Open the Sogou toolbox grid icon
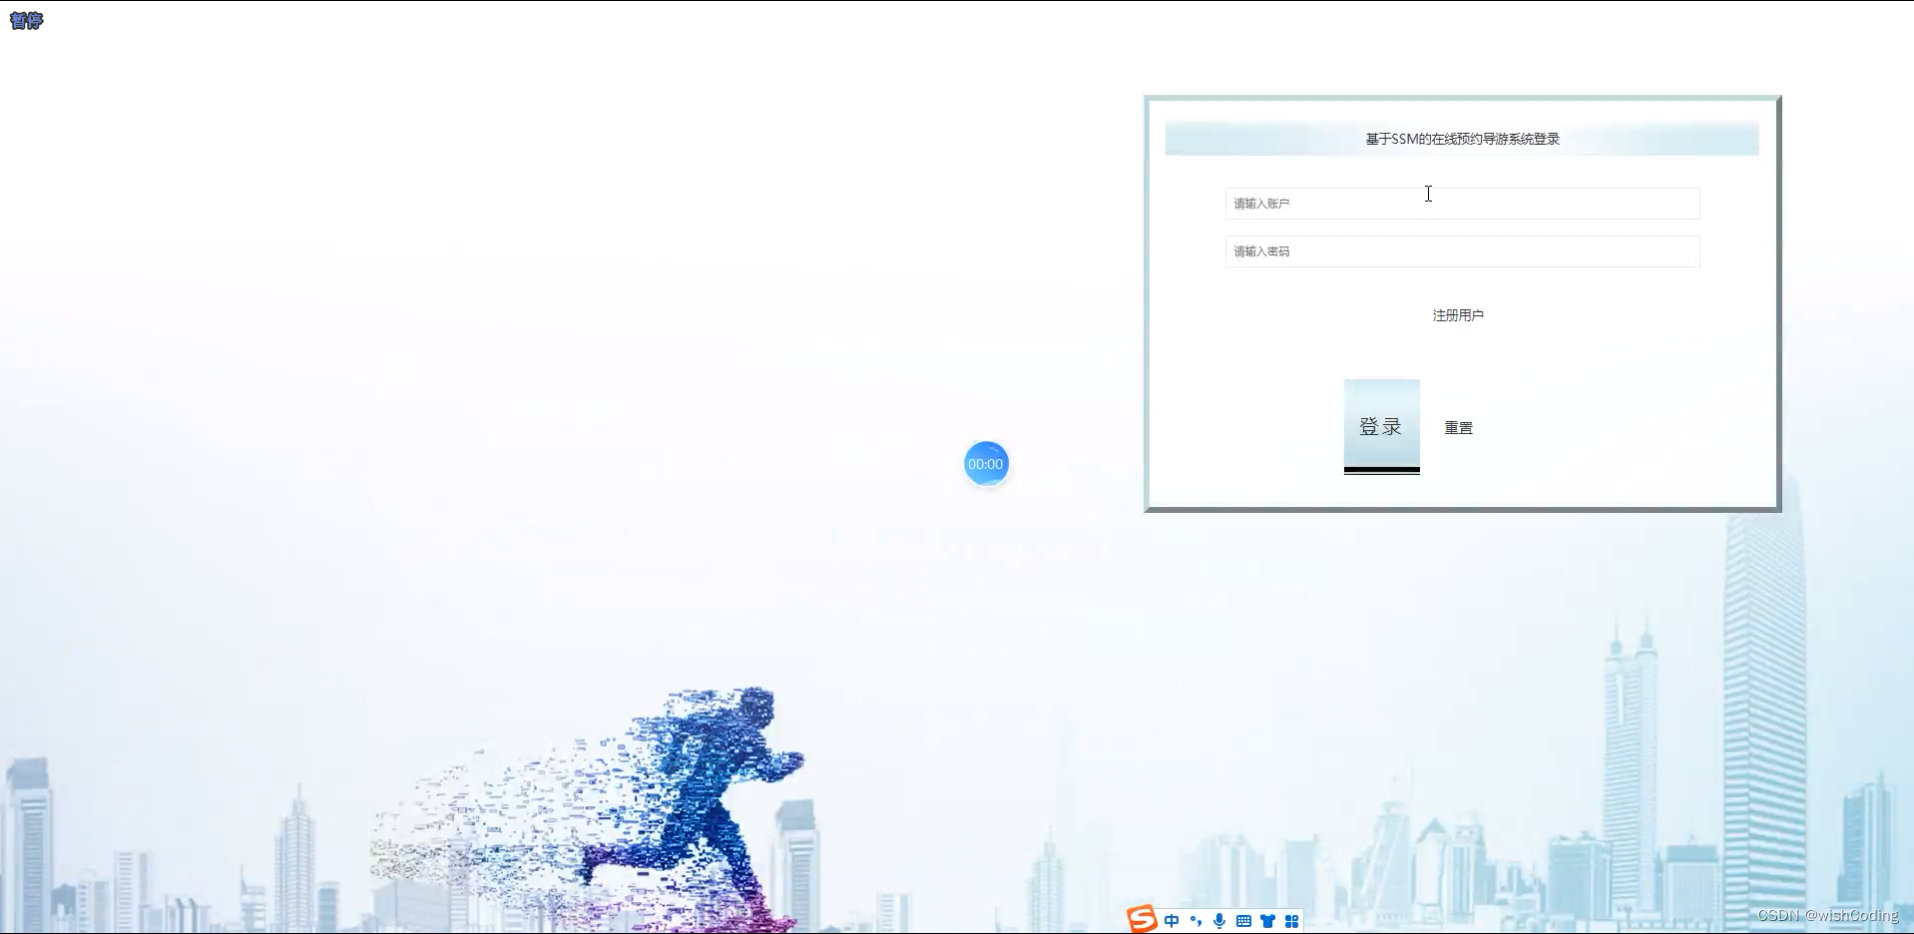This screenshot has width=1914, height=934. [1292, 920]
